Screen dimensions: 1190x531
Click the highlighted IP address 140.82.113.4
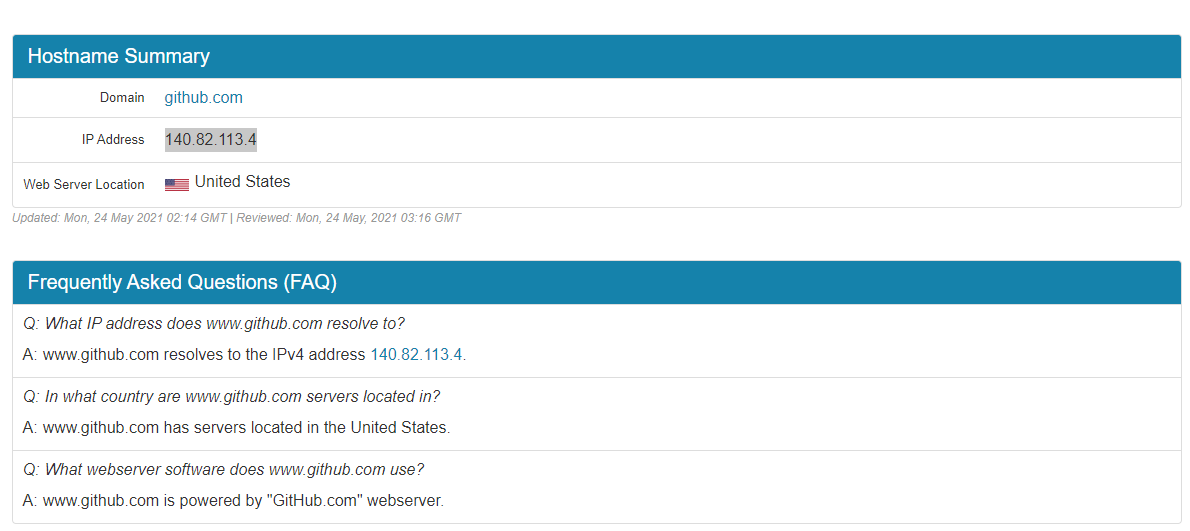210,140
